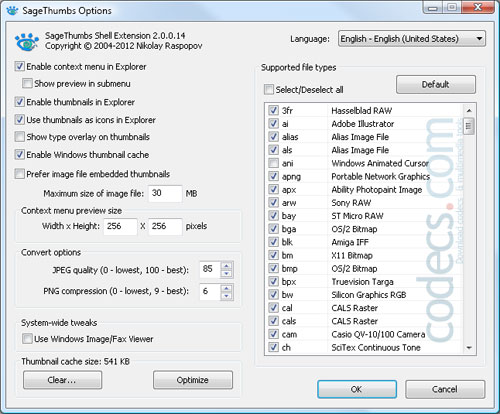Uncheck the ai Adobe Illustrator file type
This screenshot has height=414, width=500.
(x=273, y=124)
